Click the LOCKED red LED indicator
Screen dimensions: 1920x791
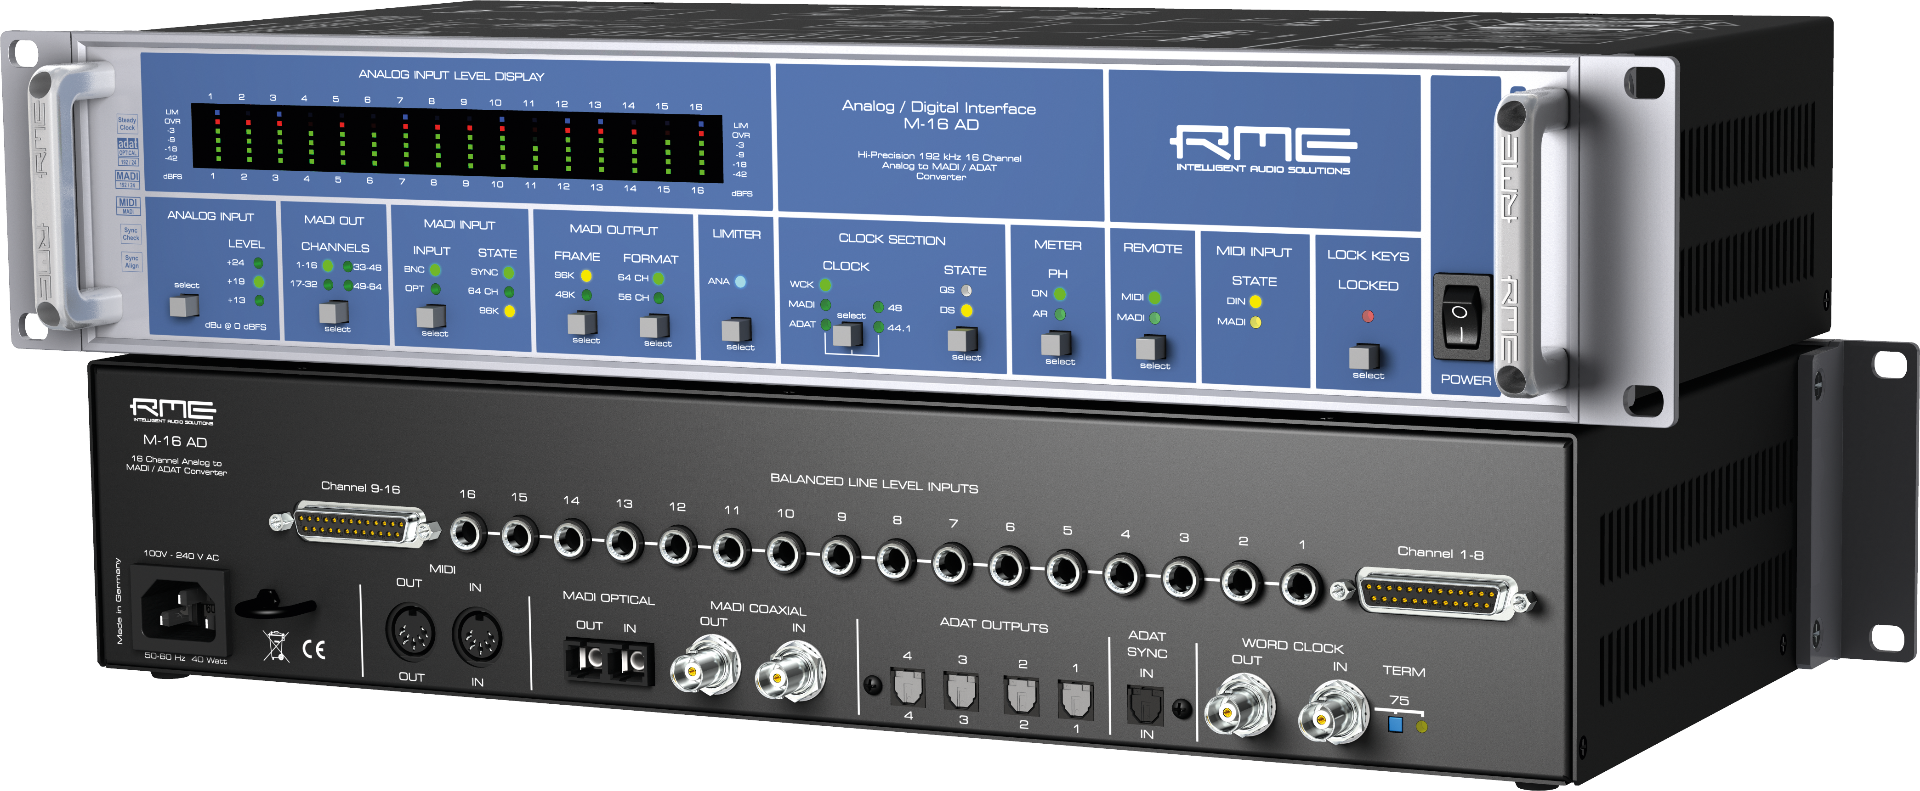pyautogui.click(x=1368, y=316)
